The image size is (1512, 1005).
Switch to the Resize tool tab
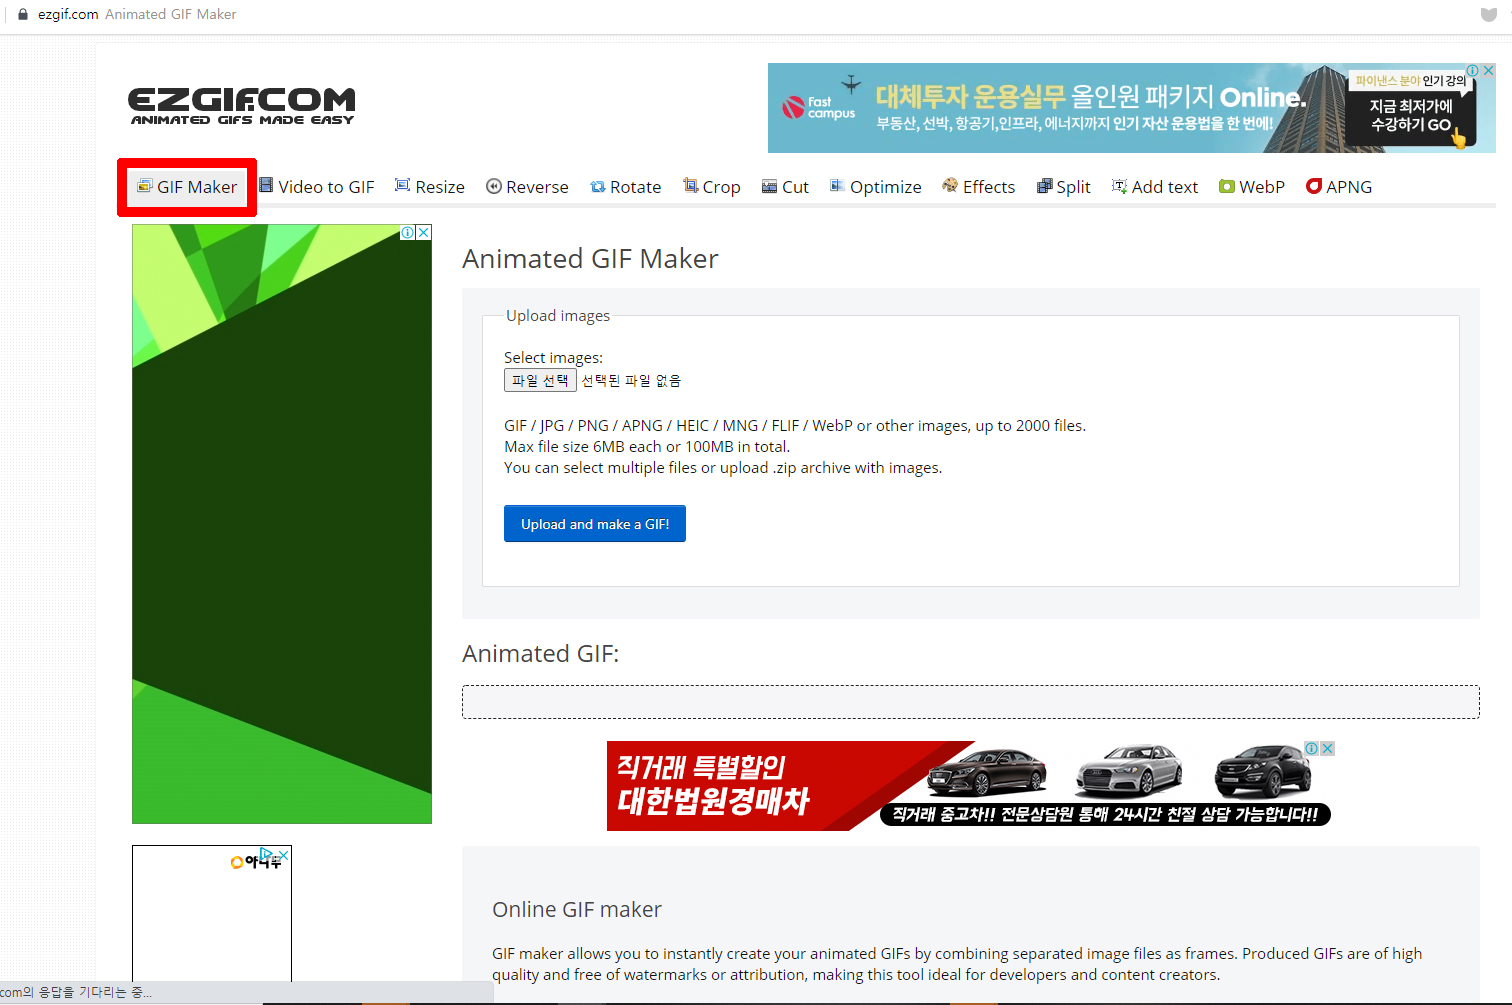coord(430,187)
